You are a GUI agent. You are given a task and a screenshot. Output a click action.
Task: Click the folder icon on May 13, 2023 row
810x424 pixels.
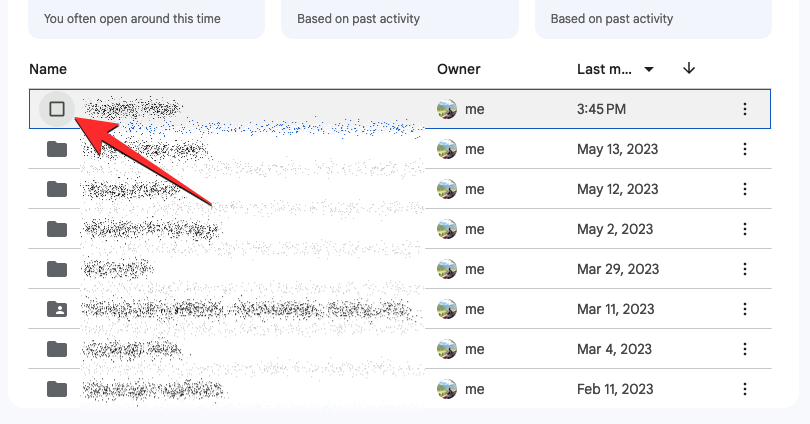[x=57, y=149]
